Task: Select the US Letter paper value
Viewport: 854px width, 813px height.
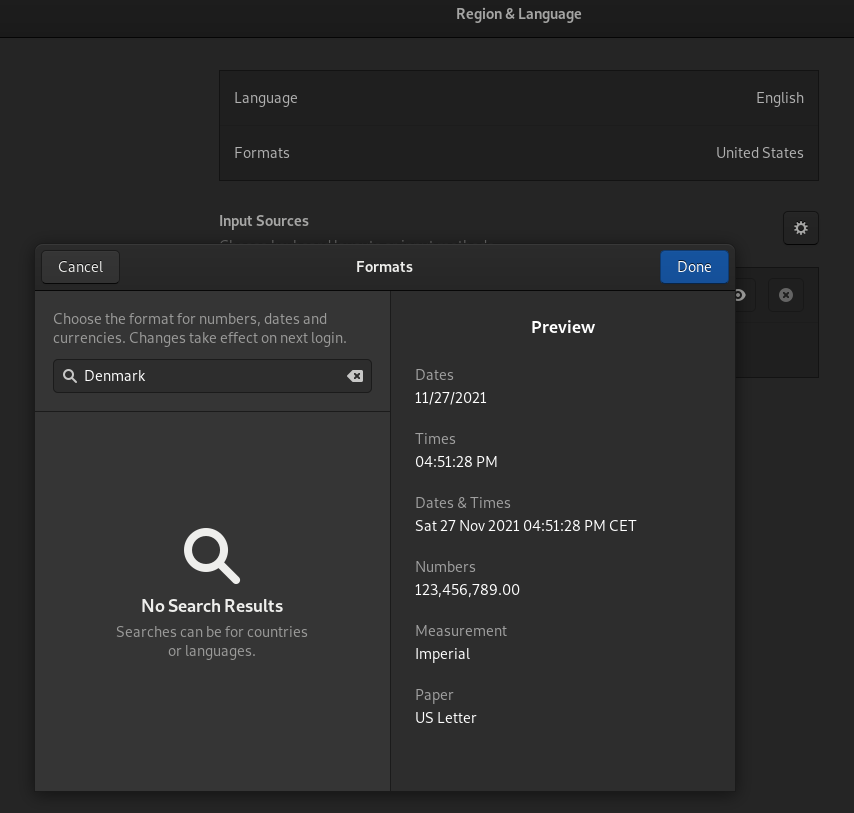Action: pyautogui.click(x=446, y=718)
